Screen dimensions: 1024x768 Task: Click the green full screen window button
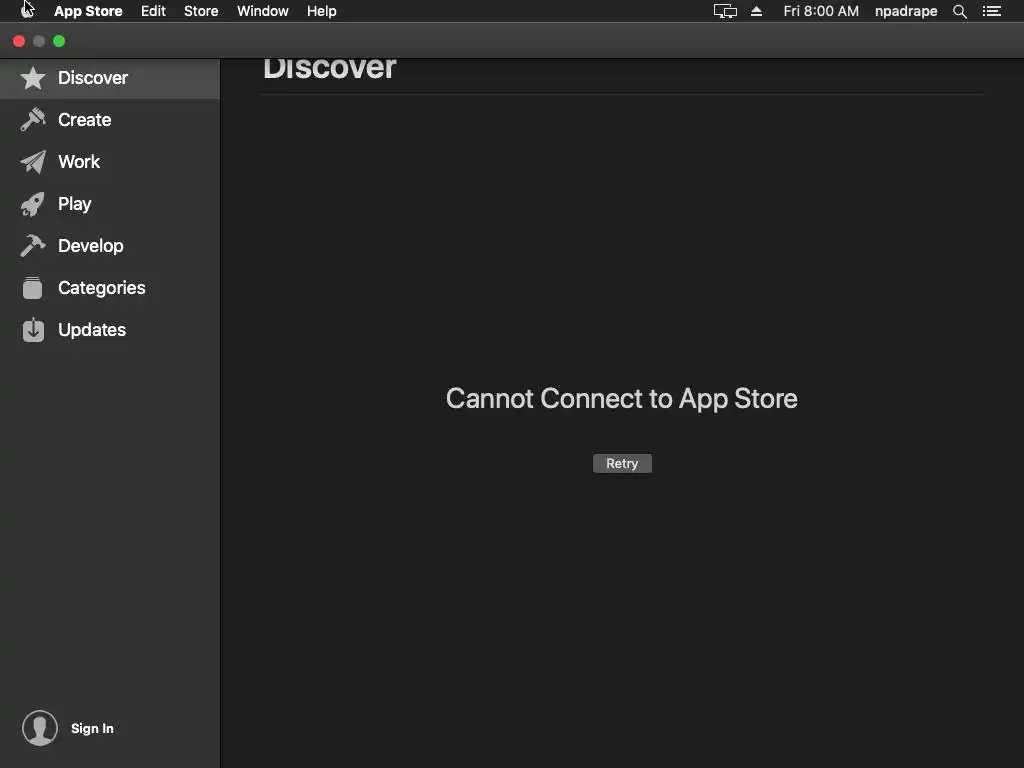click(x=59, y=41)
